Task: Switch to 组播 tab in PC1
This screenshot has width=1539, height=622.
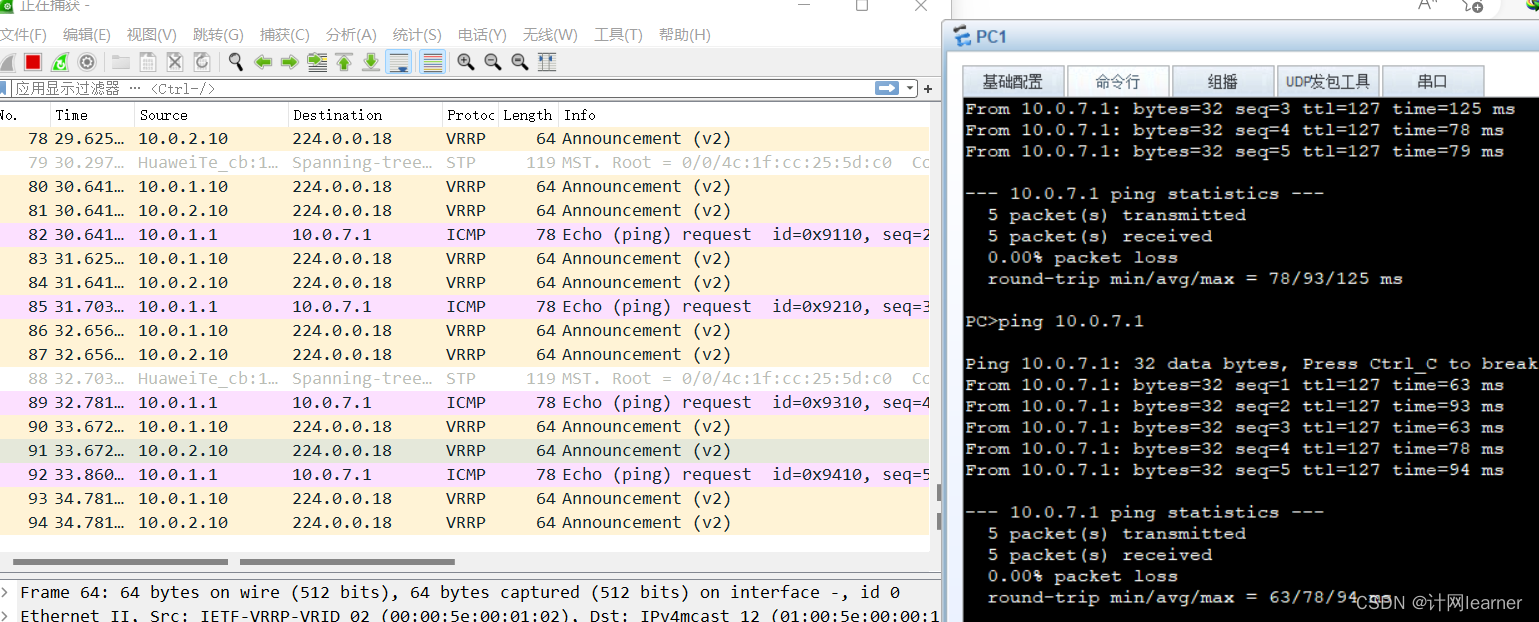Action: [1222, 81]
